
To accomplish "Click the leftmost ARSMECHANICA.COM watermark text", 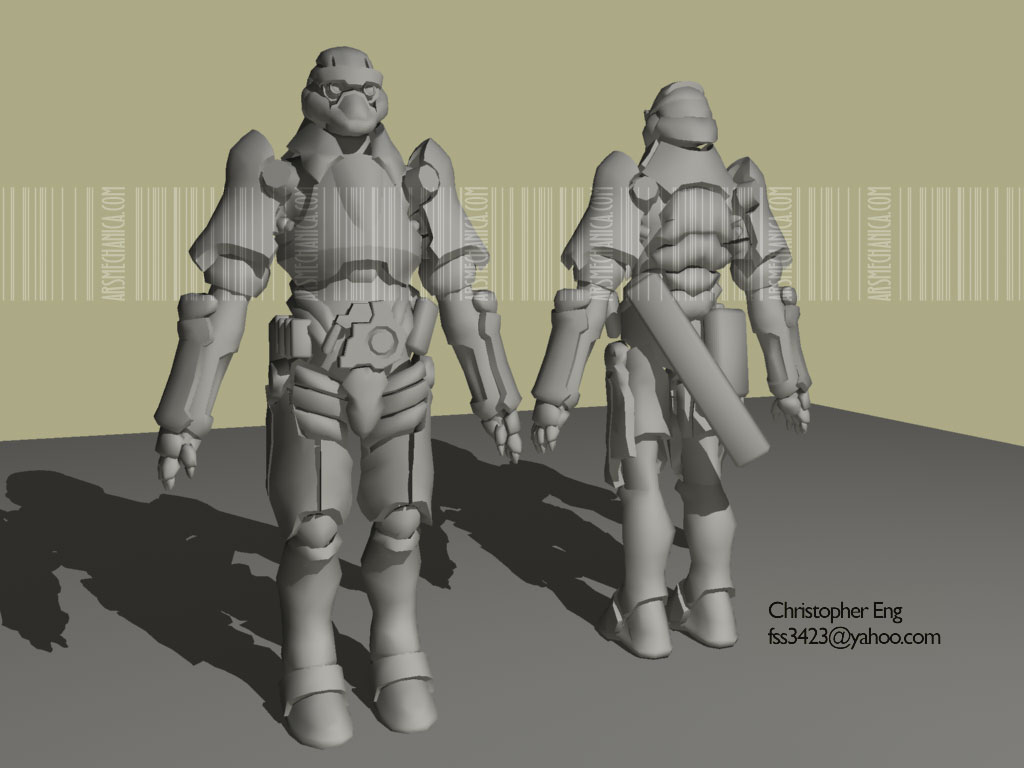I will coord(115,243).
